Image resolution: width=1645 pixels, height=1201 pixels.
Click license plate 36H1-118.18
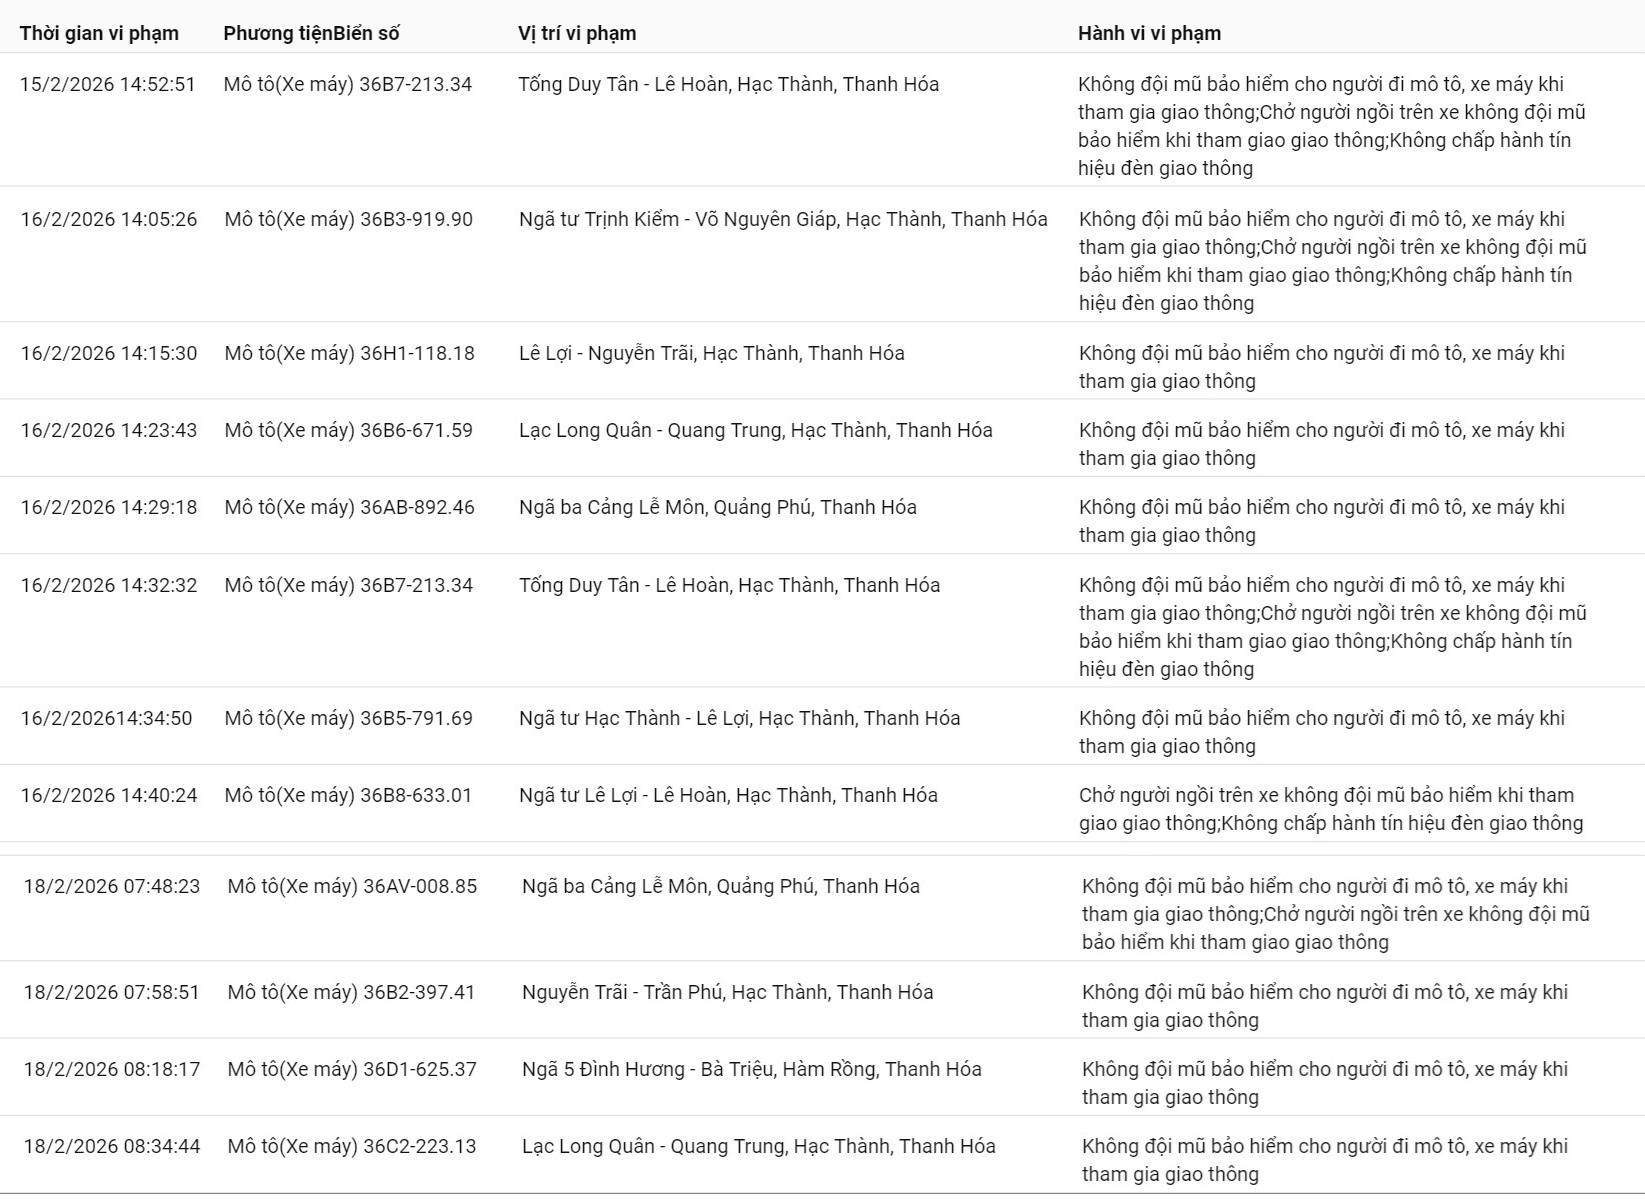click(x=417, y=353)
